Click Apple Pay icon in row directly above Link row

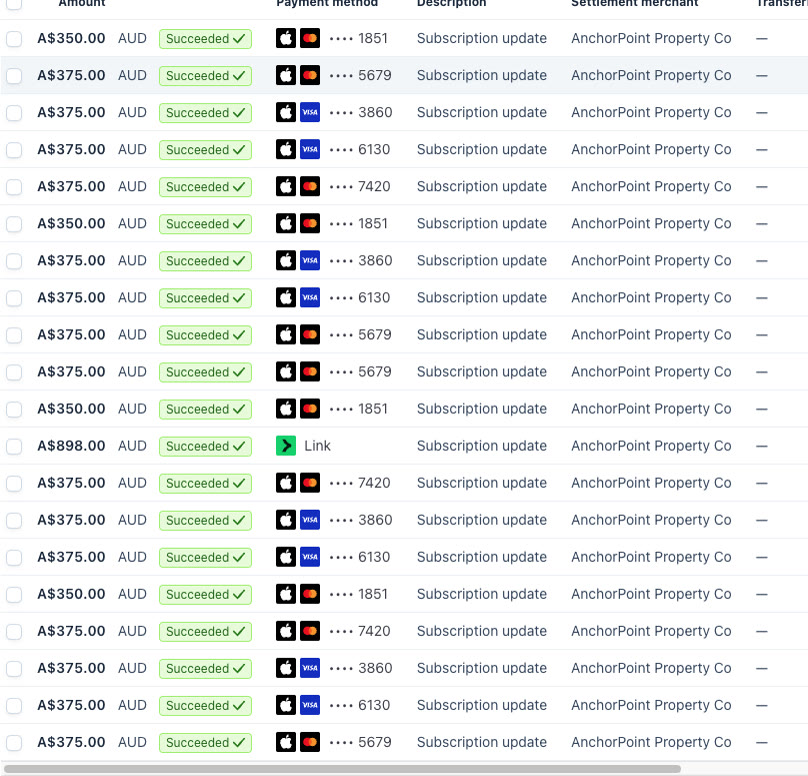point(286,409)
